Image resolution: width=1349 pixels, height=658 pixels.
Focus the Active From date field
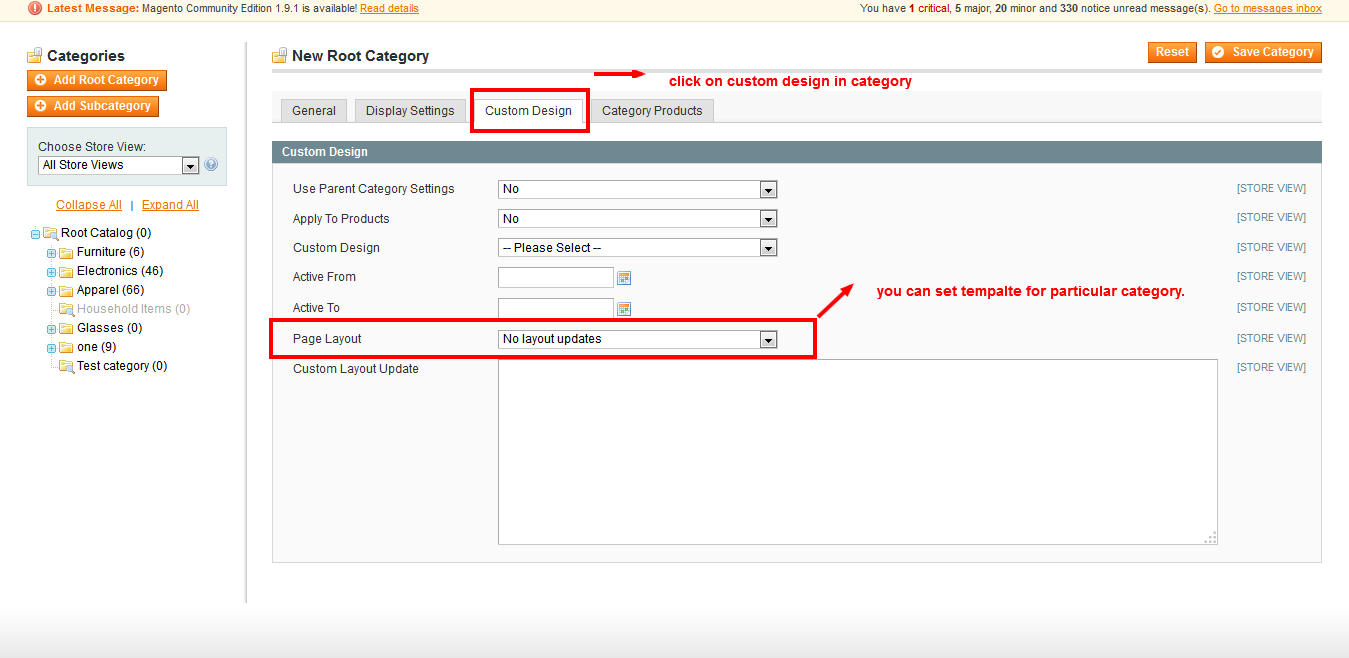point(556,278)
